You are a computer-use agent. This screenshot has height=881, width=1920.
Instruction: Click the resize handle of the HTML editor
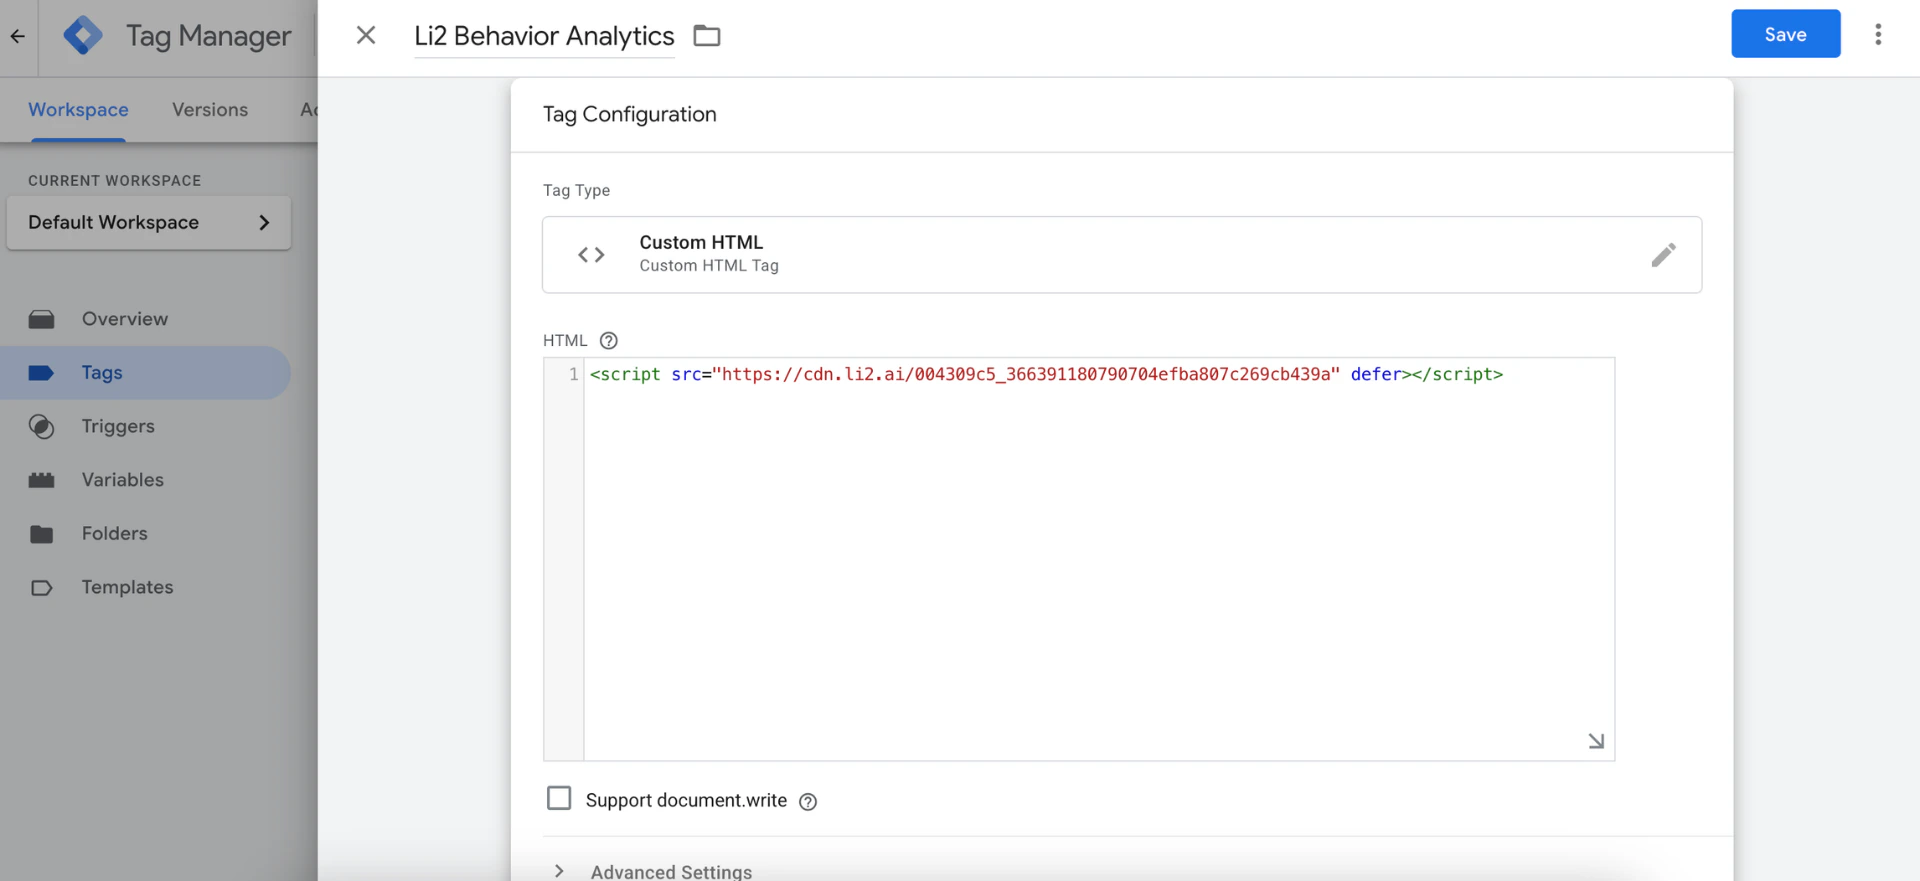pyautogui.click(x=1596, y=741)
